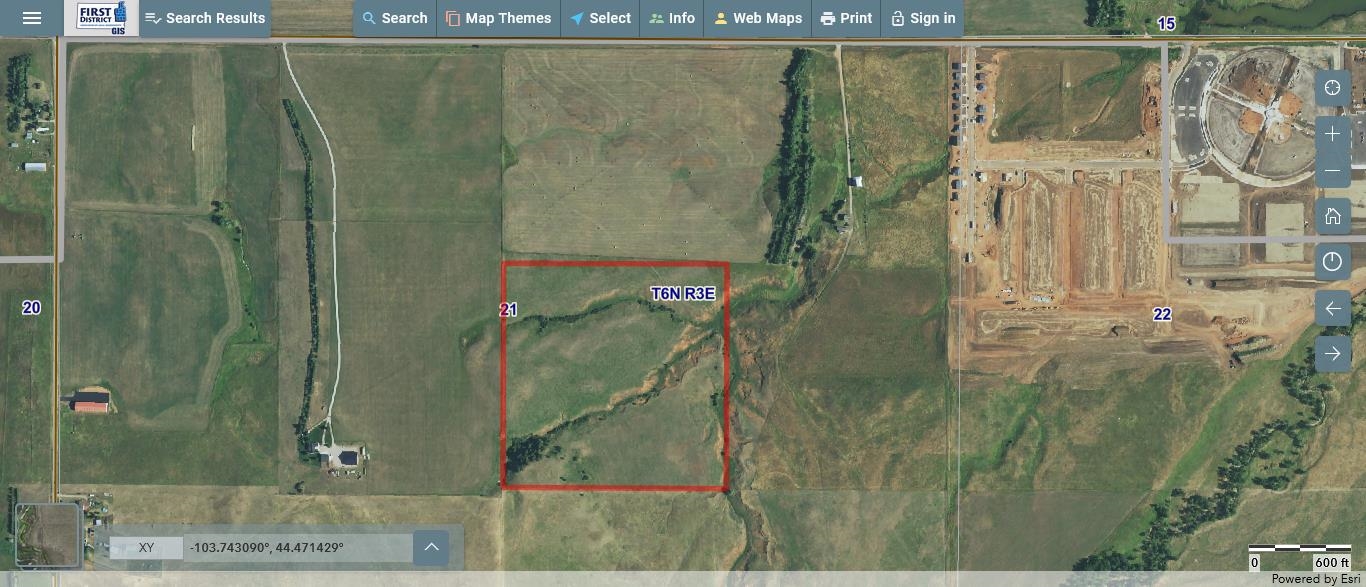Open the Map Themes dropdown
Image resolution: width=1366 pixels, height=587 pixels.
tap(498, 17)
